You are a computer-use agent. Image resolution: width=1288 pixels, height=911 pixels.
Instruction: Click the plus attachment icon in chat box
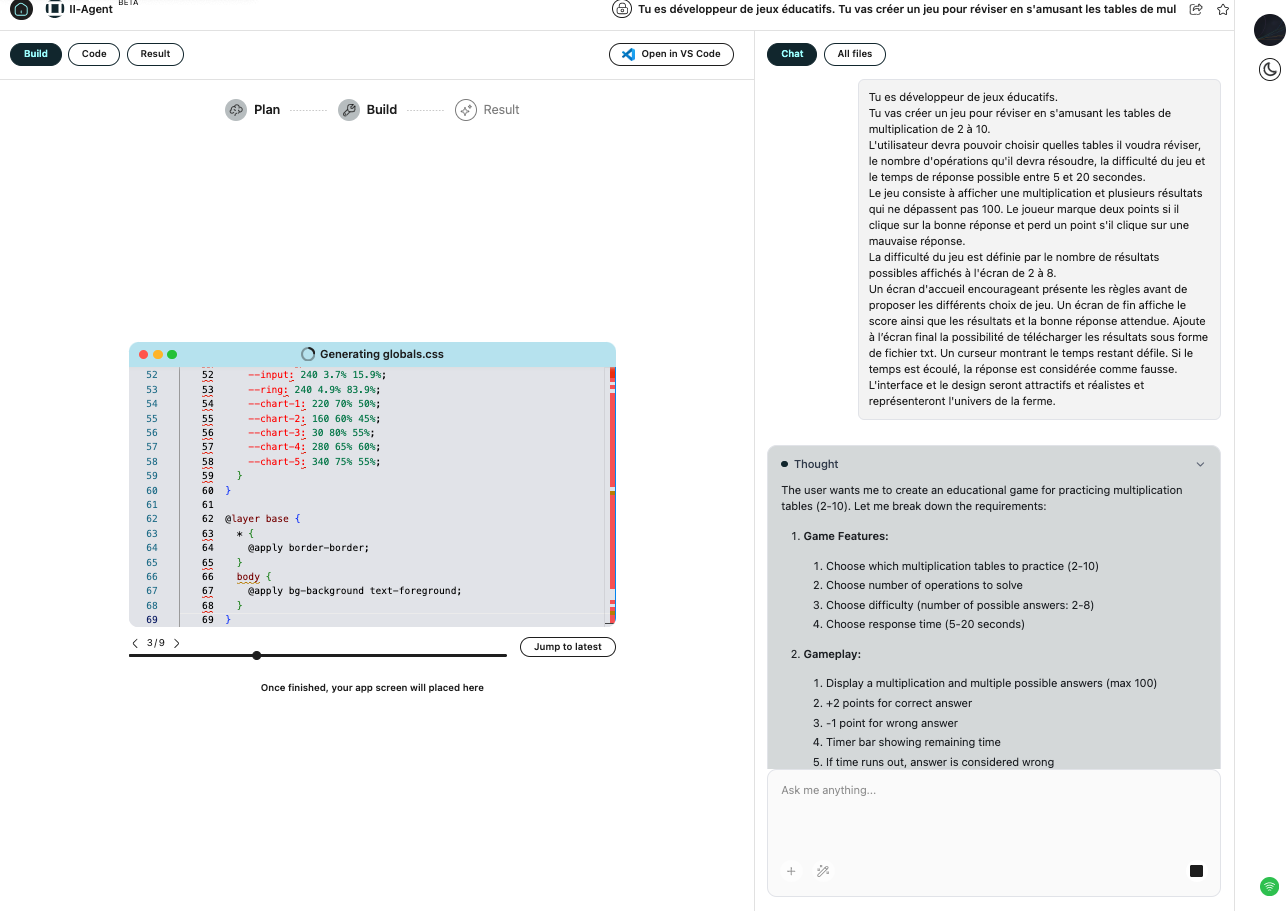point(791,871)
